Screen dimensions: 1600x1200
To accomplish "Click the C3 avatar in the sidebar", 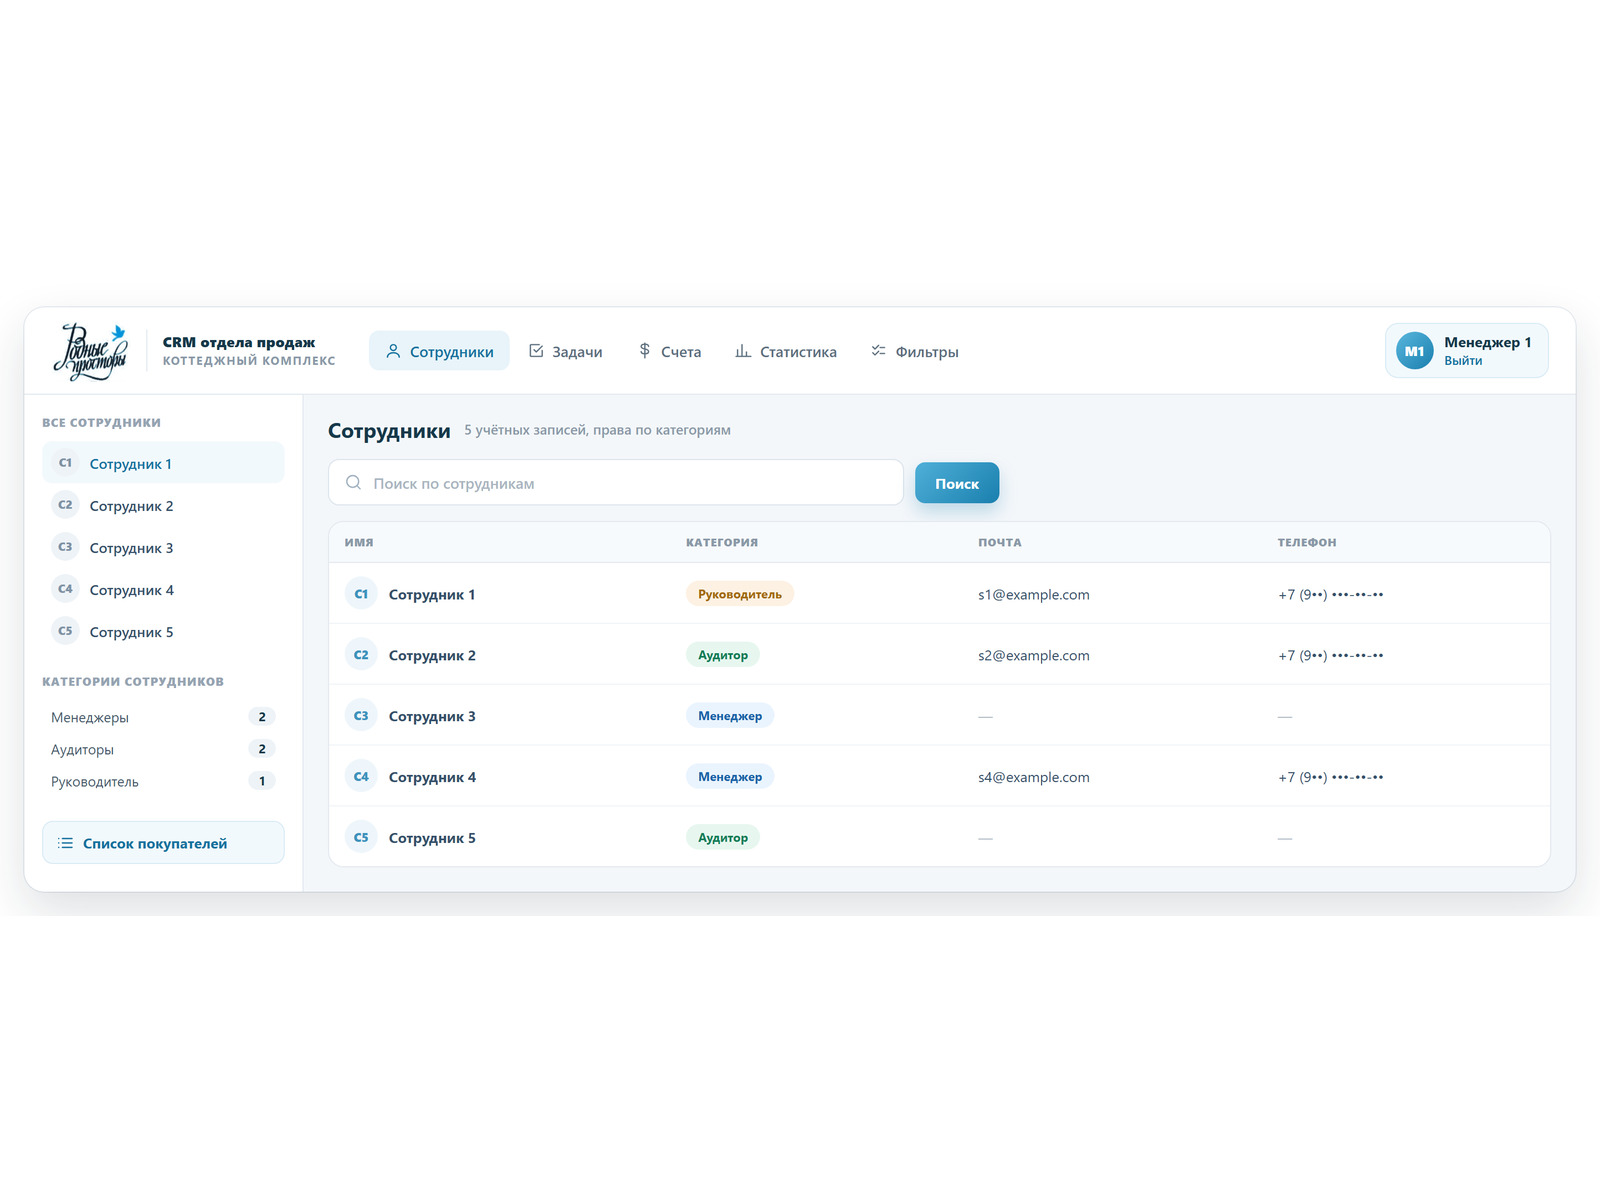I will tap(65, 547).
